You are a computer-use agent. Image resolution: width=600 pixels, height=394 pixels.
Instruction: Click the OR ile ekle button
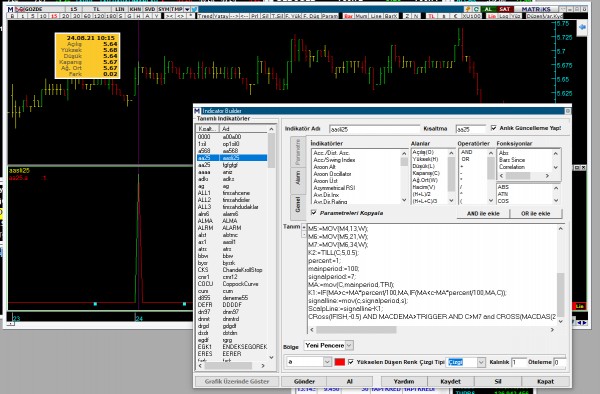point(536,213)
